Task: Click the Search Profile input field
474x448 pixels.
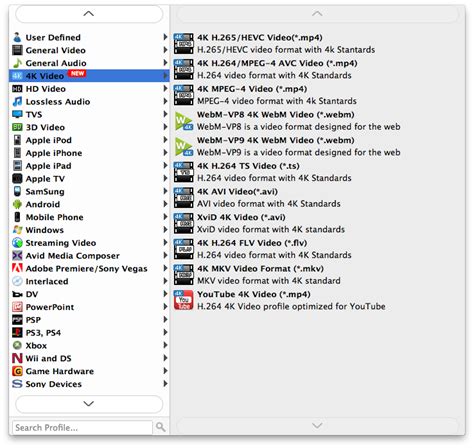Action: (x=82, y=427)
